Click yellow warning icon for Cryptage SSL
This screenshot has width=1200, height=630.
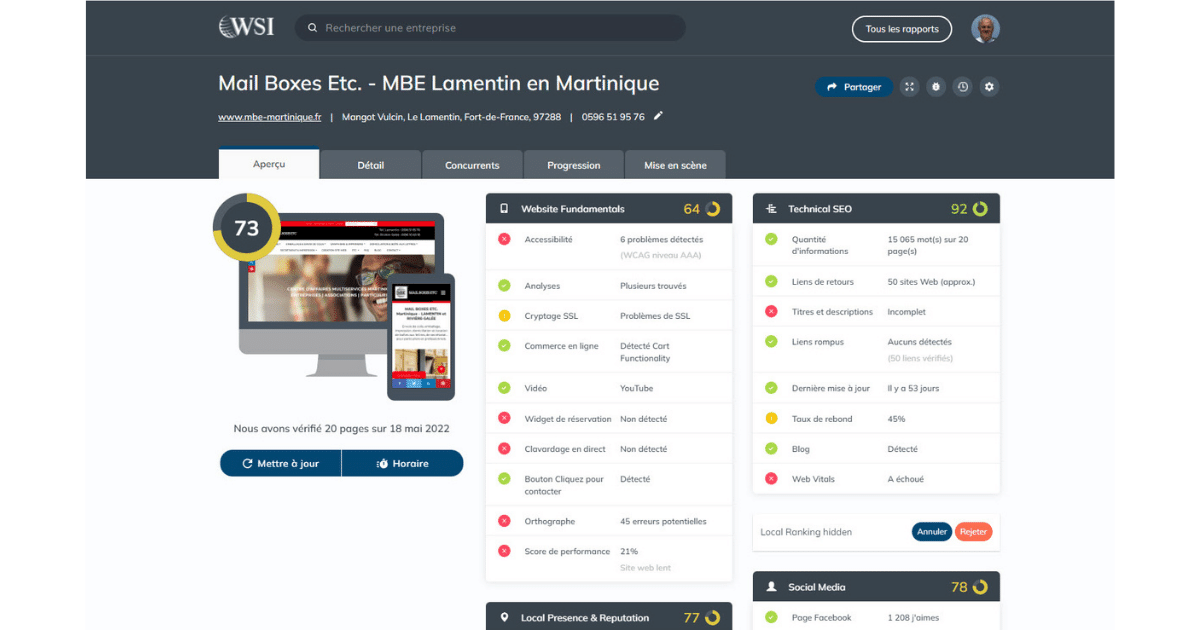(x=504, y=316)
